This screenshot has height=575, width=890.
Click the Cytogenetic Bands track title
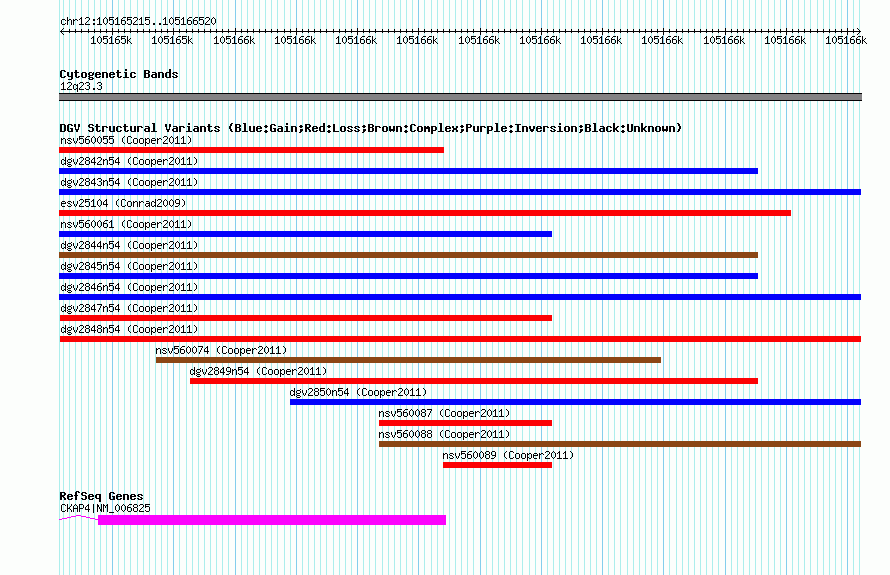(119, 74)
